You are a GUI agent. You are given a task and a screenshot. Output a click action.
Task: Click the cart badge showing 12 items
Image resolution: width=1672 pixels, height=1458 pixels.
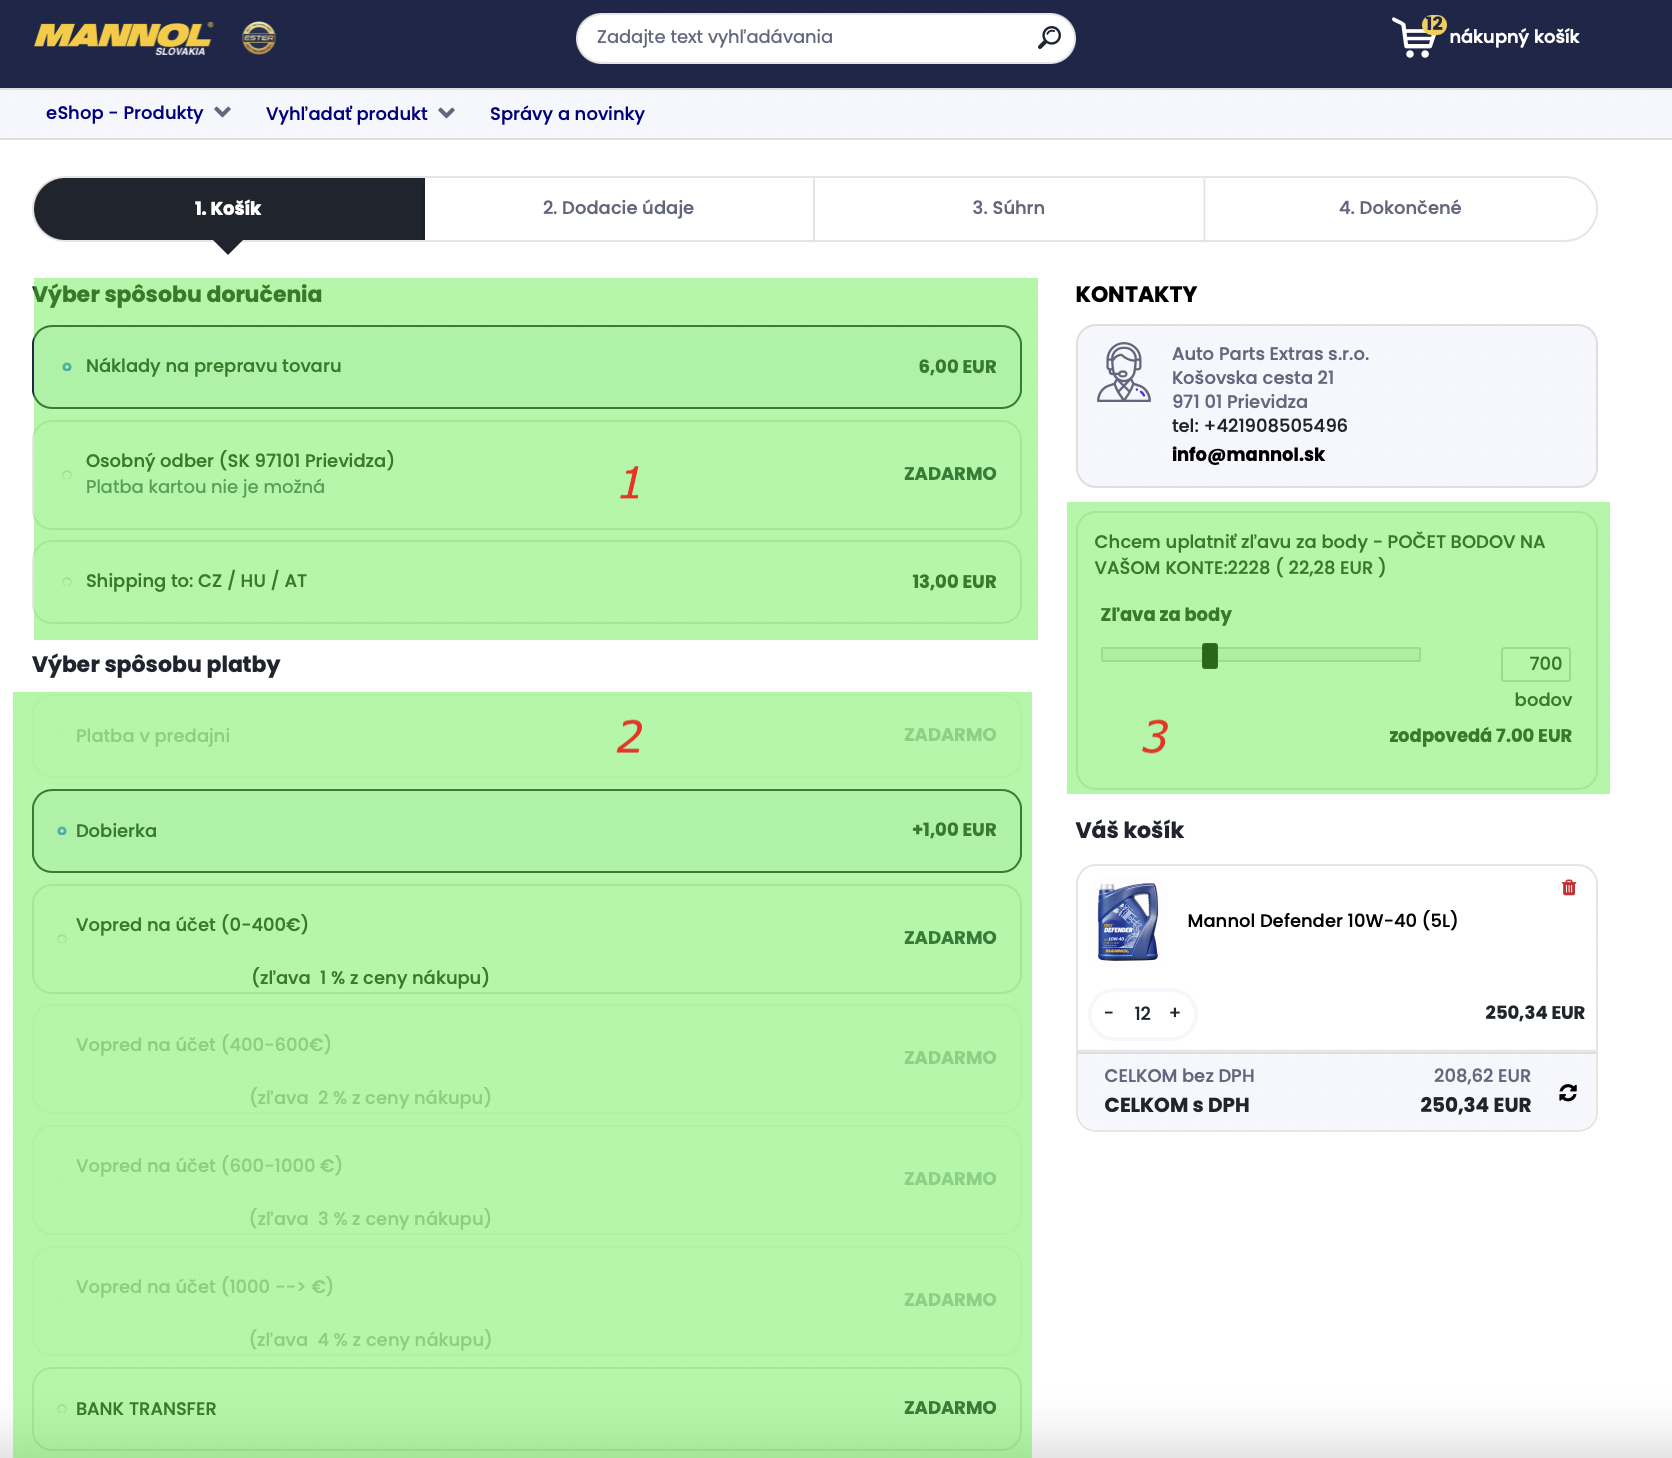[x=1434, y=24]
